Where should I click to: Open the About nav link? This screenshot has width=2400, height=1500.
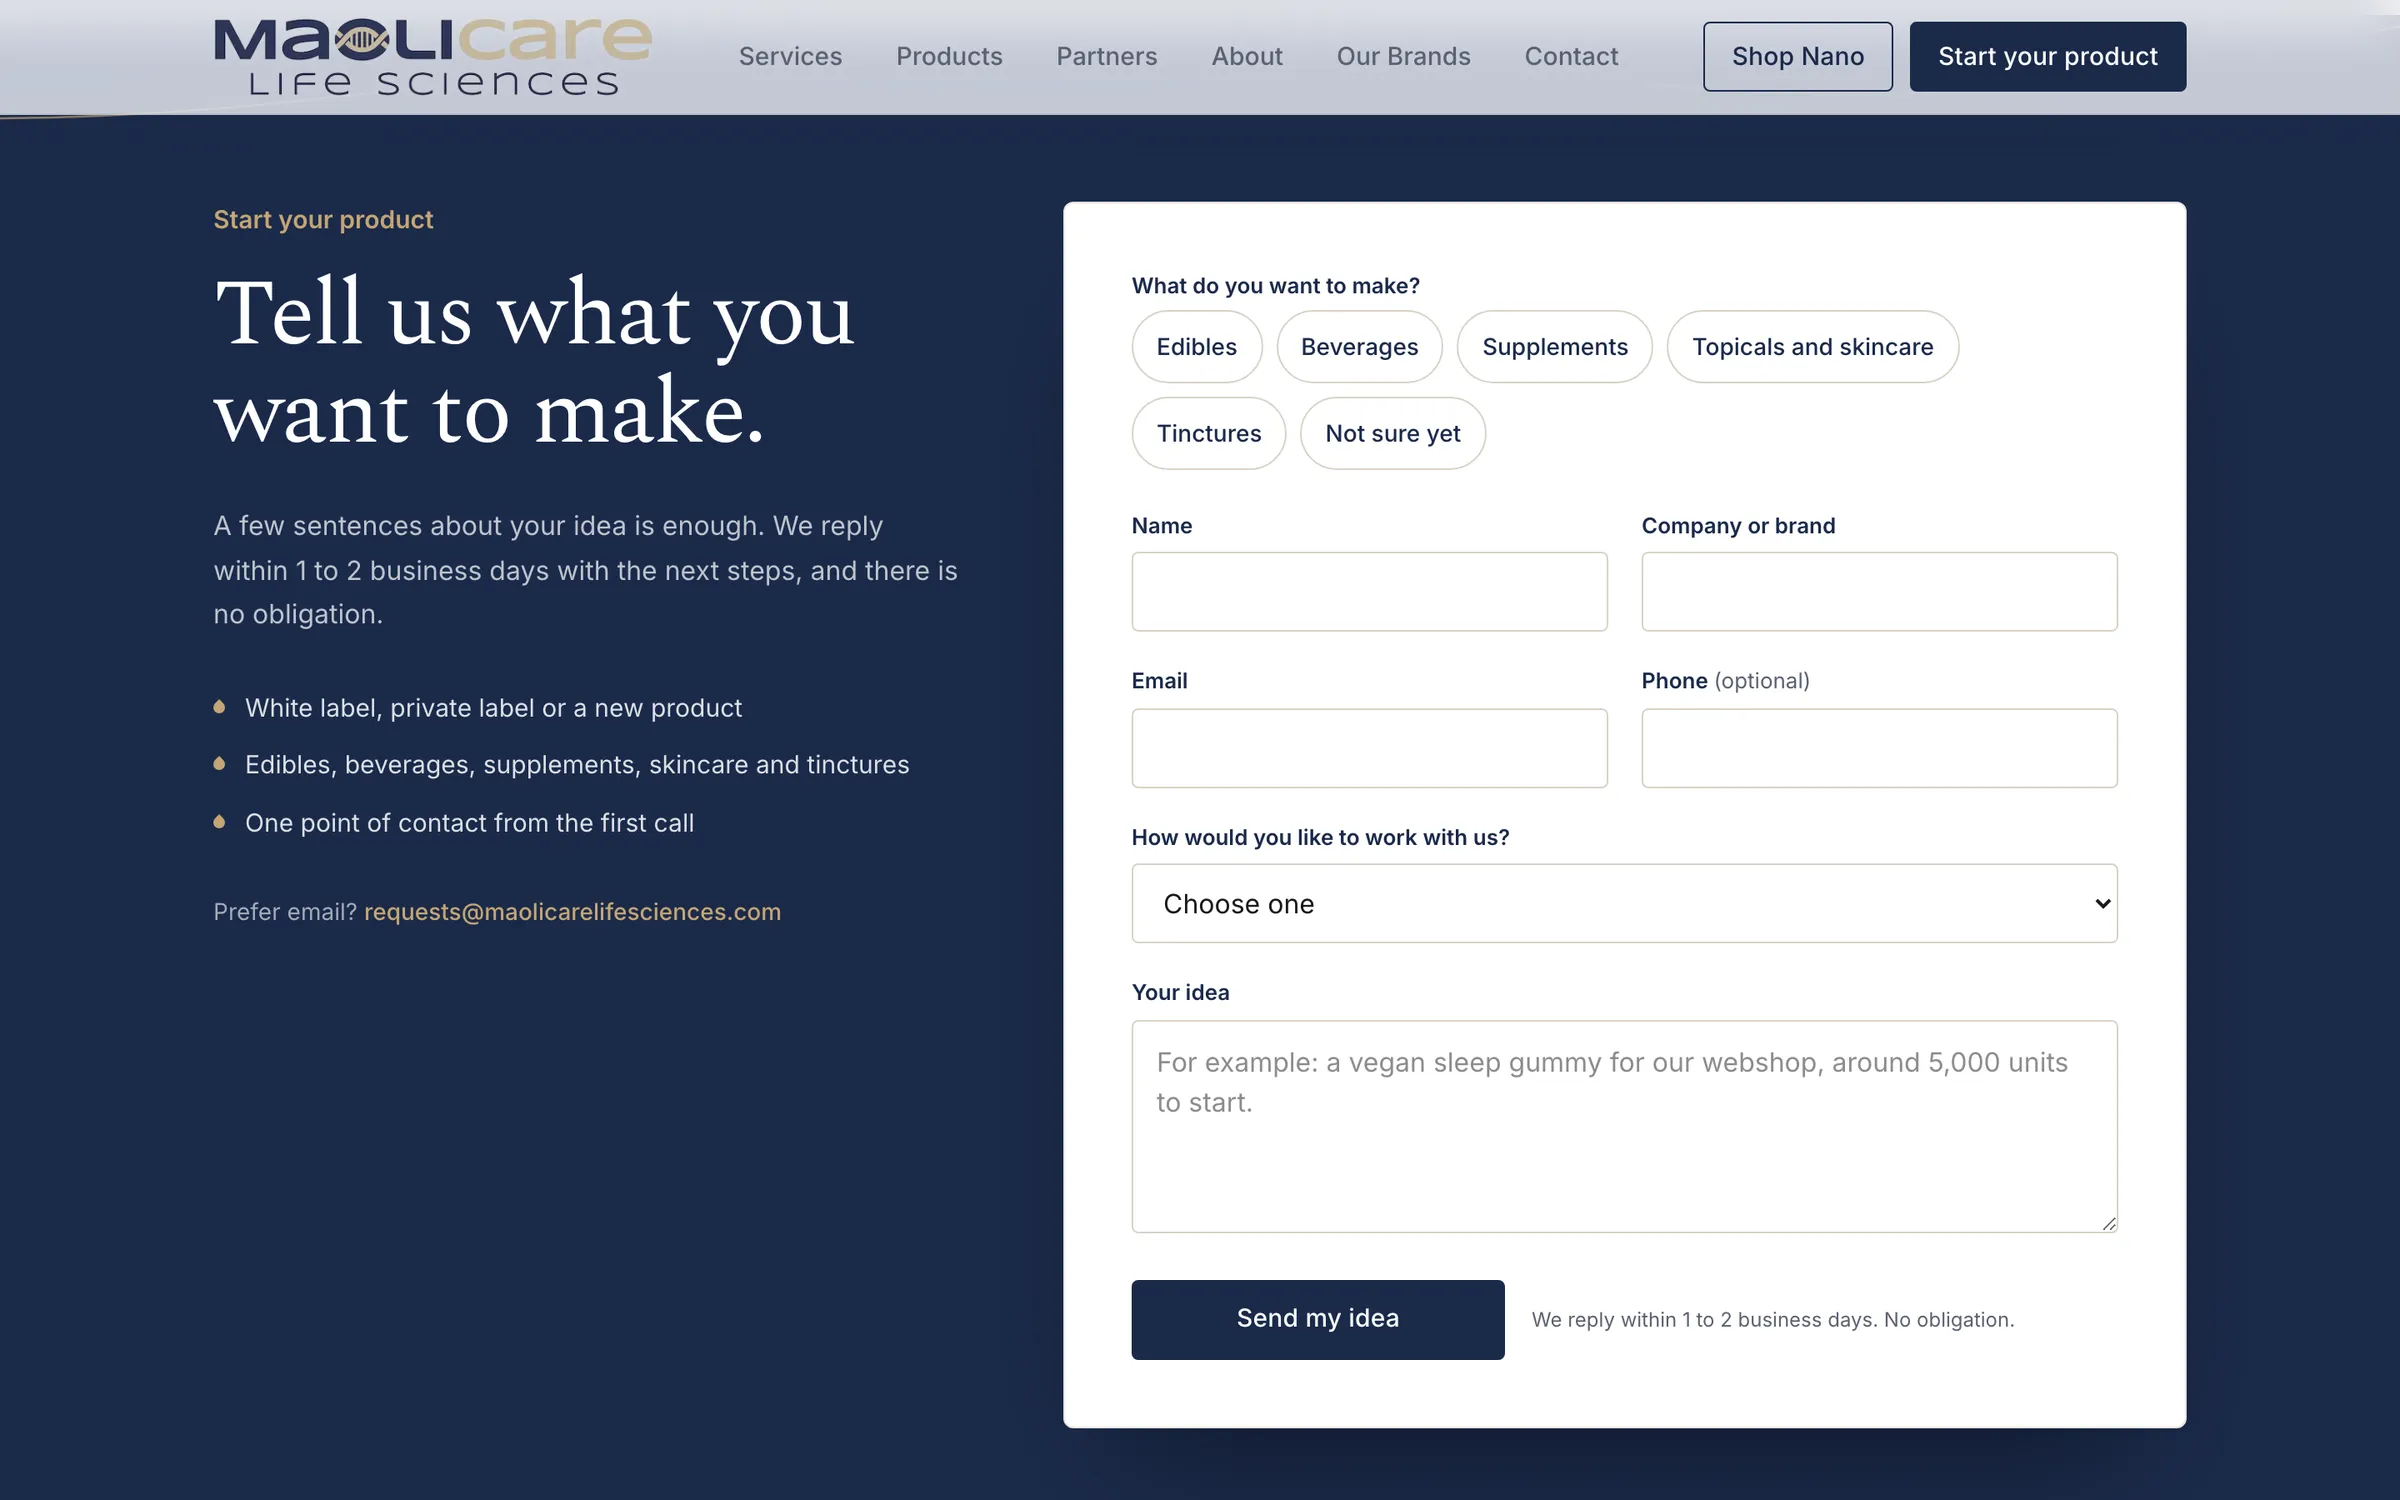1247,57
